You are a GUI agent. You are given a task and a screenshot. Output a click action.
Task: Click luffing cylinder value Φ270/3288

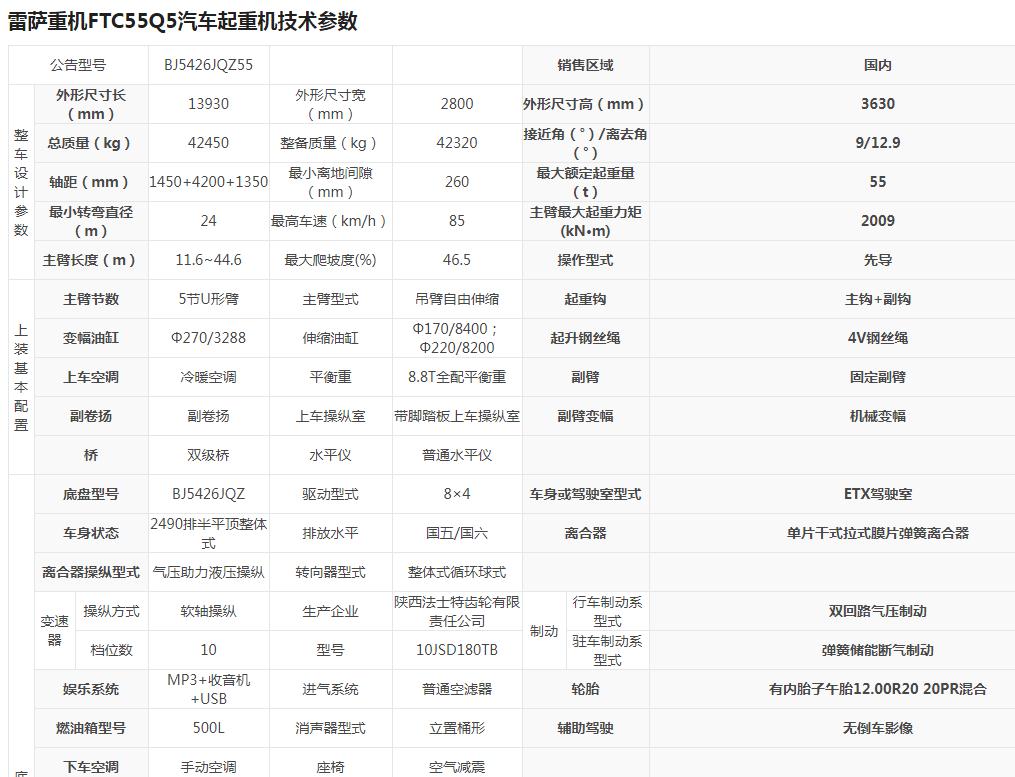pos(208,338)
